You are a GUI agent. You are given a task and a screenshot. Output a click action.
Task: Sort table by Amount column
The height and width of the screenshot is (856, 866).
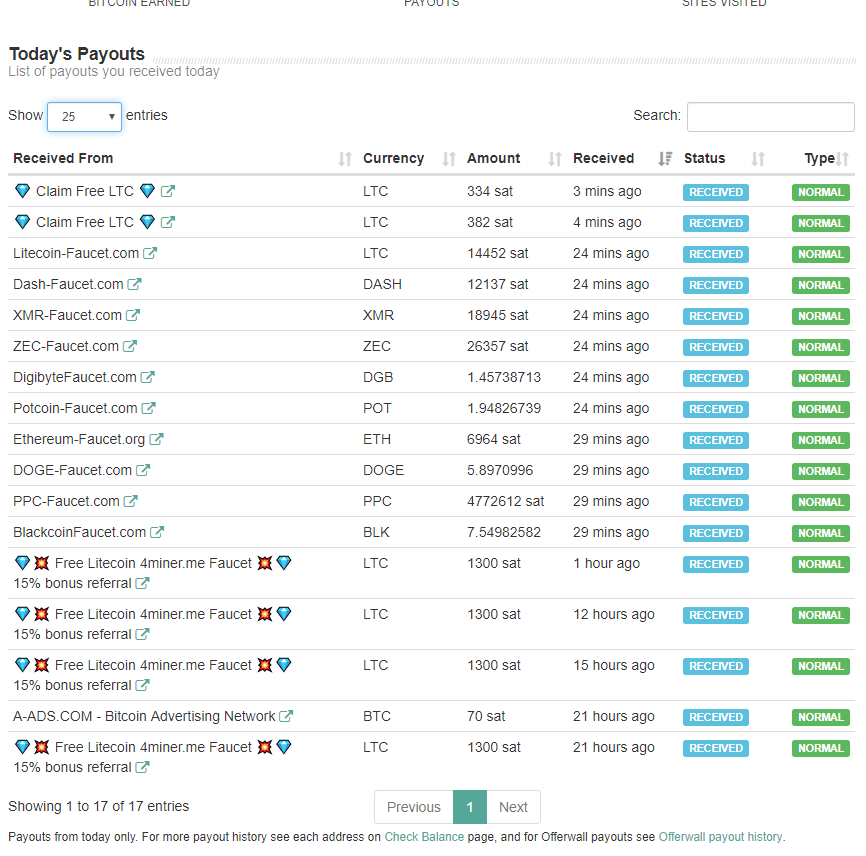[493, 158]
